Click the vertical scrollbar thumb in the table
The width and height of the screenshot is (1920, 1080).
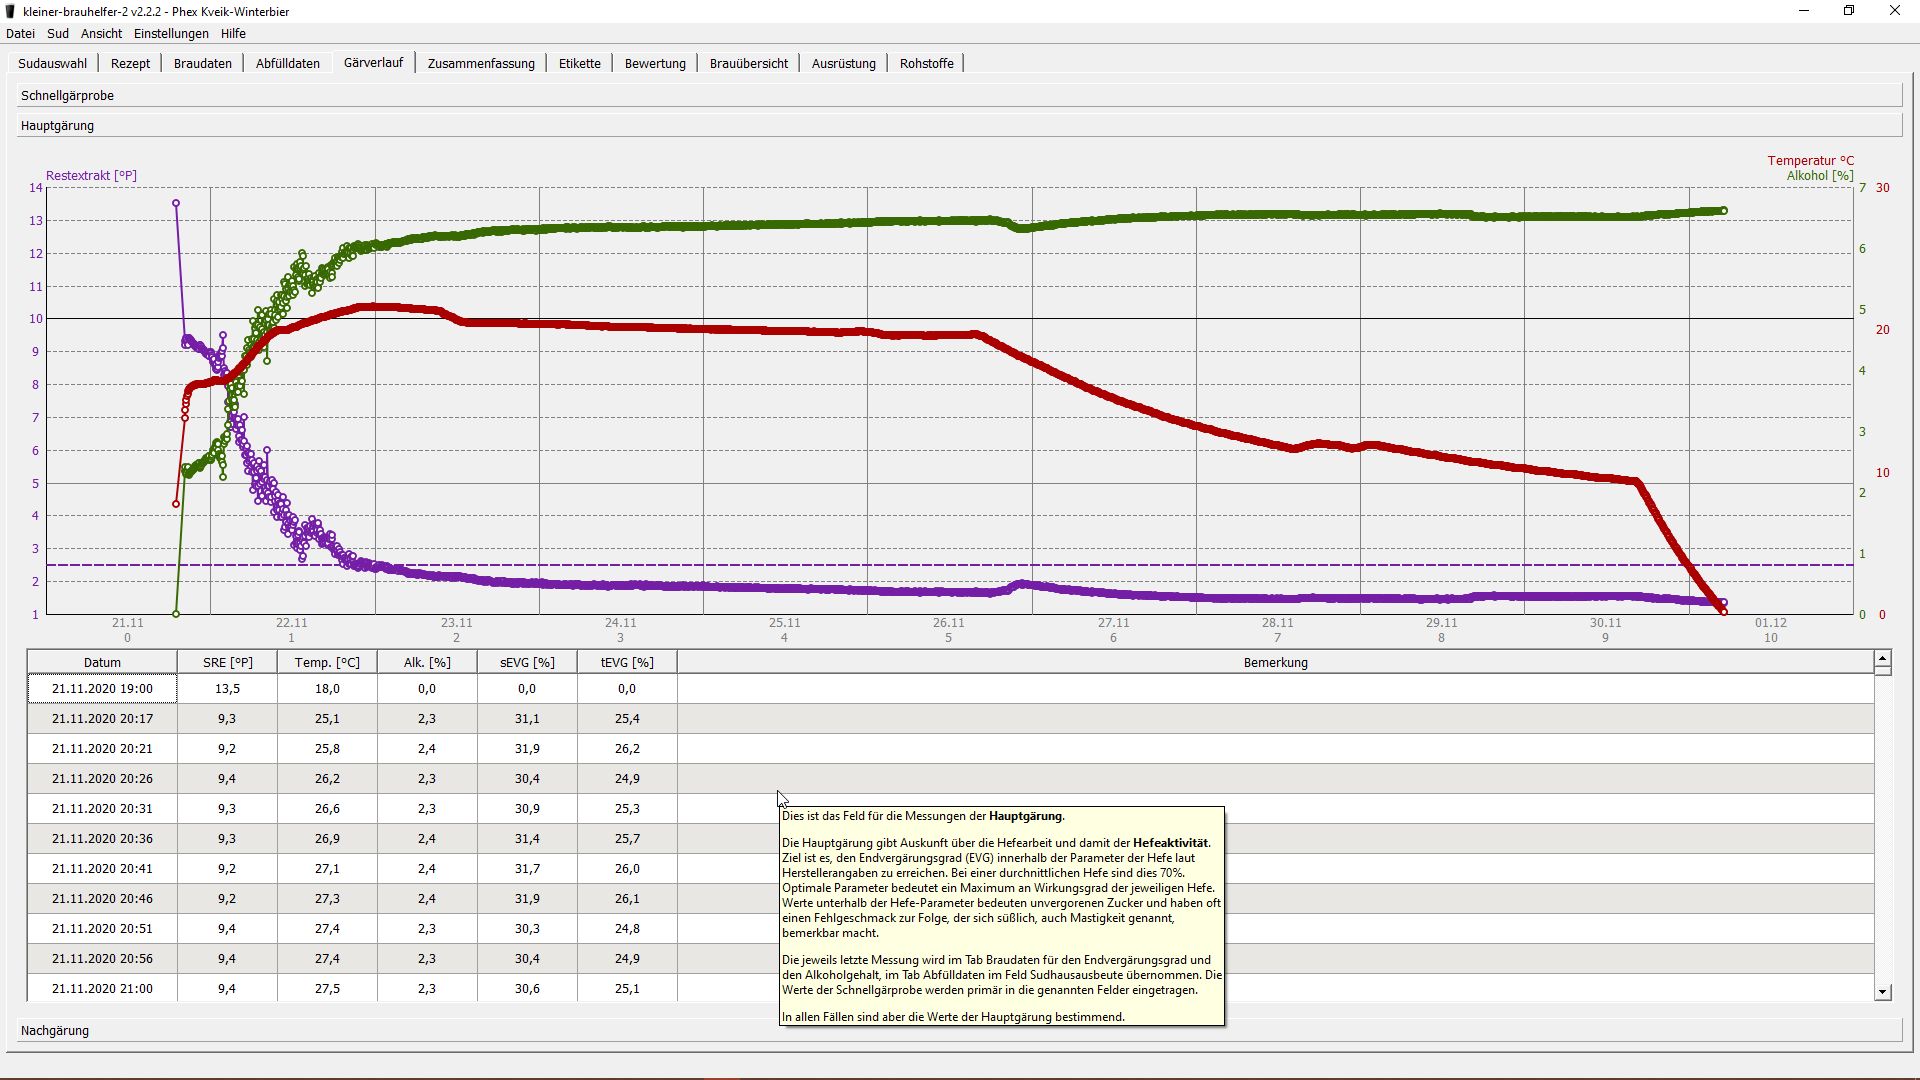click(x=1883, y=670)
